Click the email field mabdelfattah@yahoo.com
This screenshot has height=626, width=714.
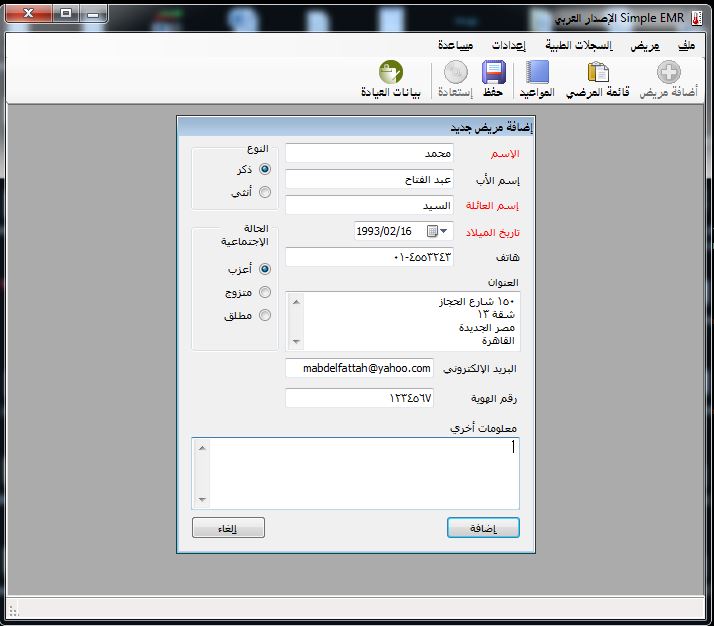click(x=359, y=368)
